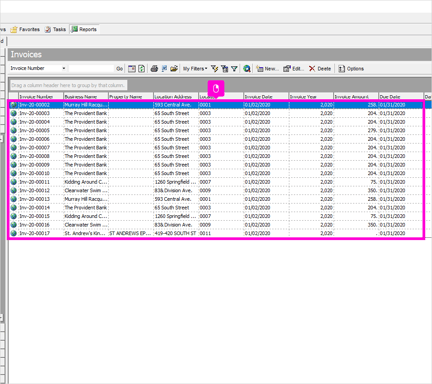
Task: Click globe icon of row Inv-20-00014
Action: [13, 208]
